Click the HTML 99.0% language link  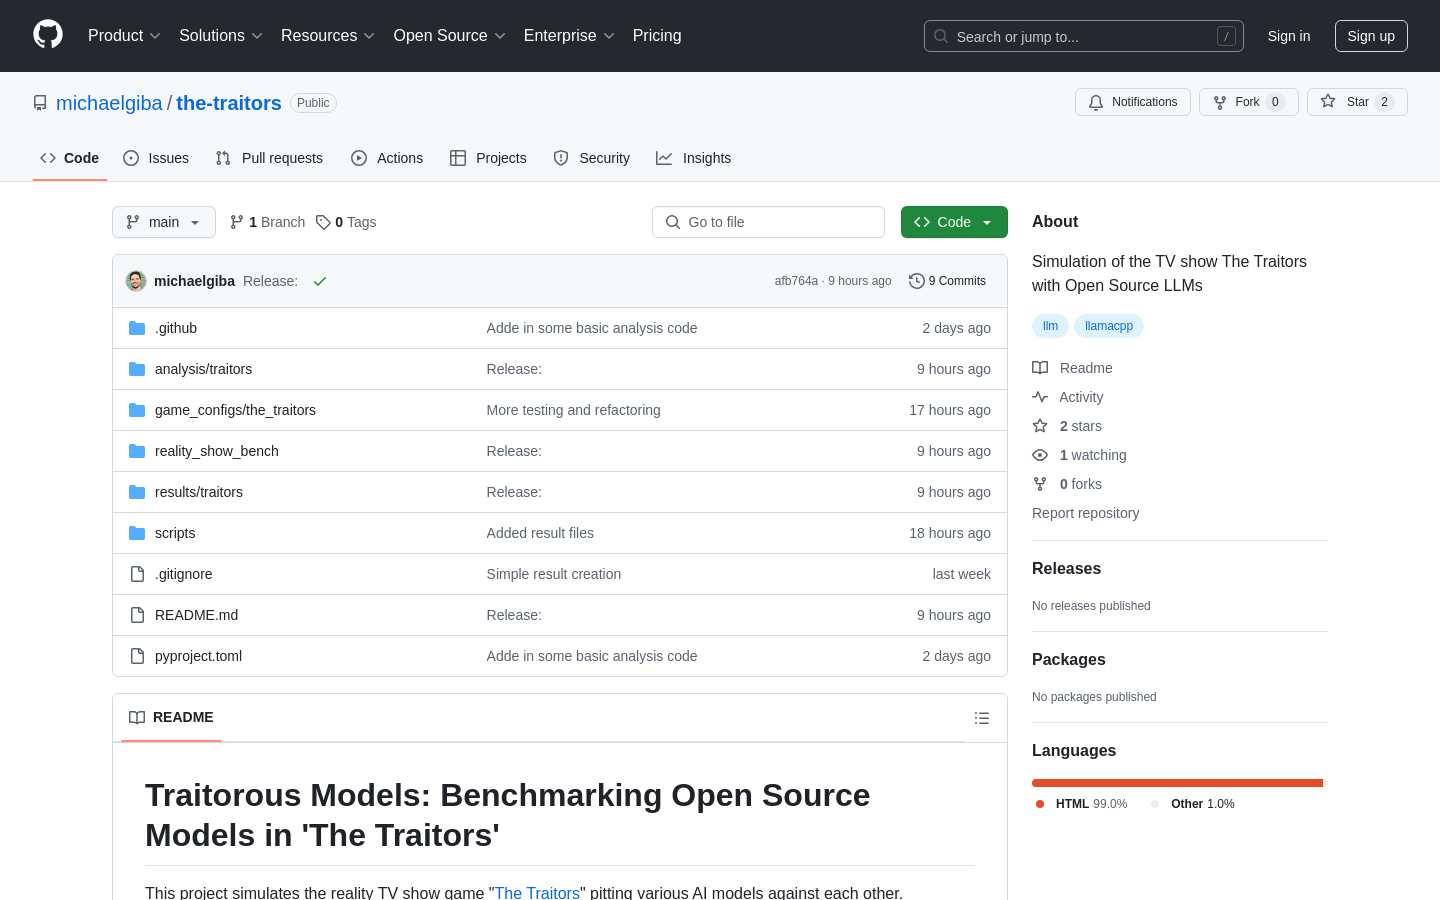tap(1082, 804)
